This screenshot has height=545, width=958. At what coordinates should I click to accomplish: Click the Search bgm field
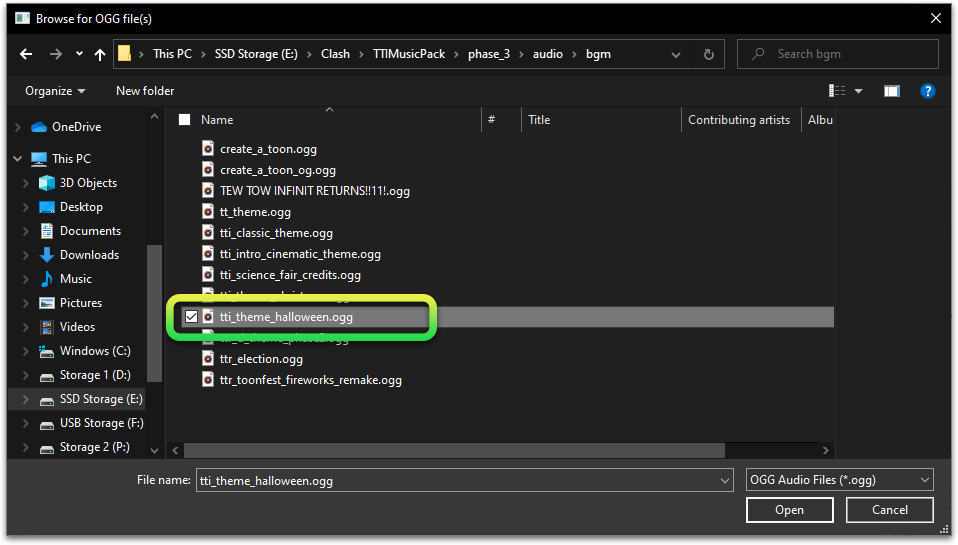point(838,54)
